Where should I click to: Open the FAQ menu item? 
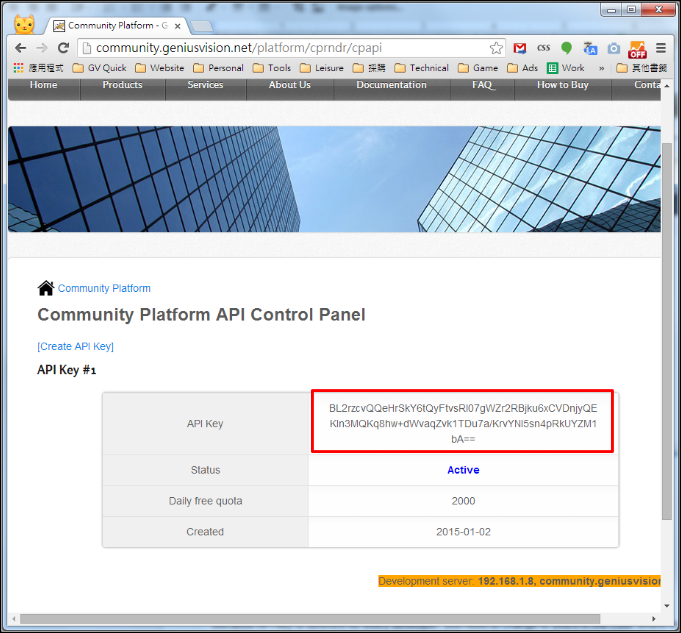pyautogui.click(x=483, y=85)
